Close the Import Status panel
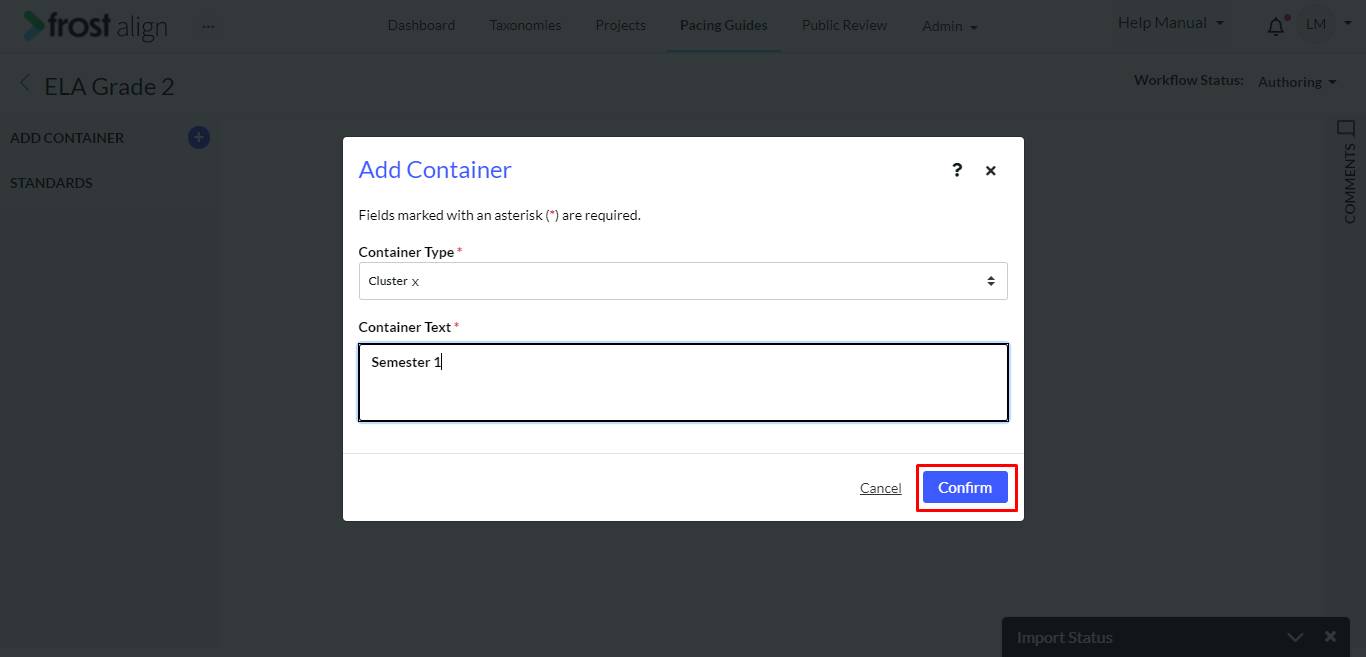The height and width of the screenshot is (657, 1366). 1330,637
